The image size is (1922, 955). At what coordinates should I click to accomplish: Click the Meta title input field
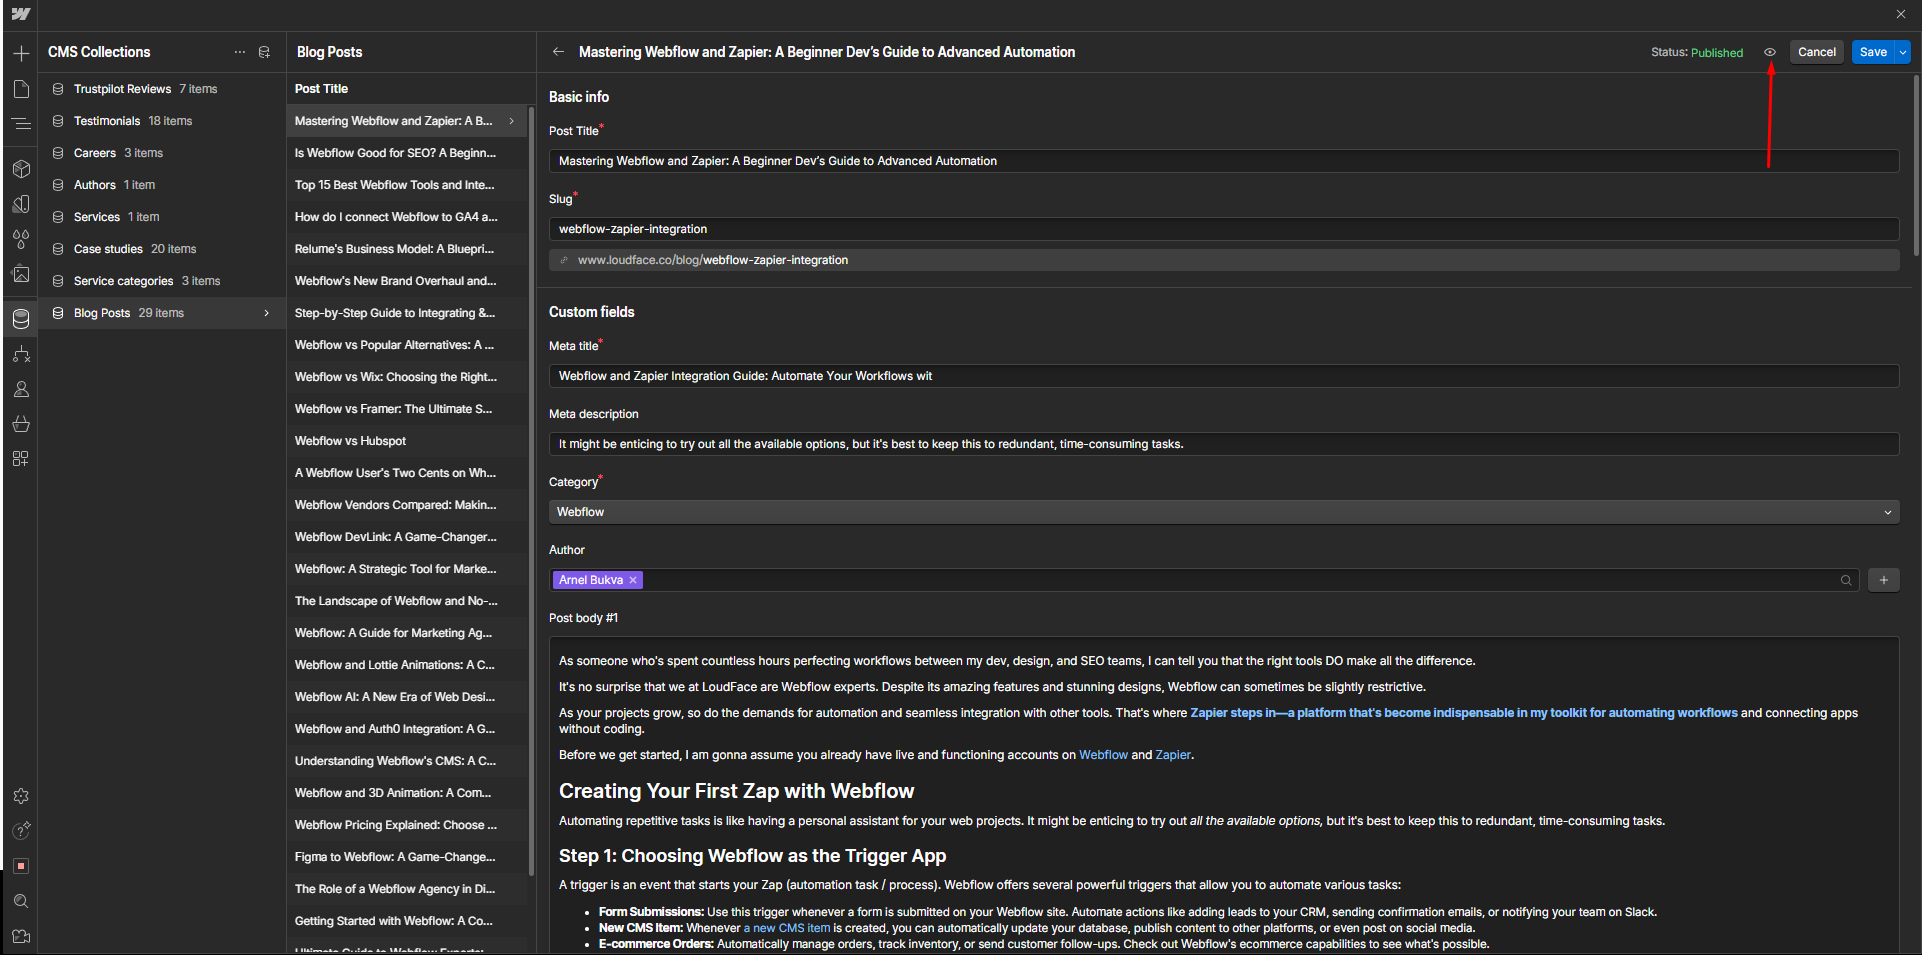pyautogui.click(x=1224, y=376)
